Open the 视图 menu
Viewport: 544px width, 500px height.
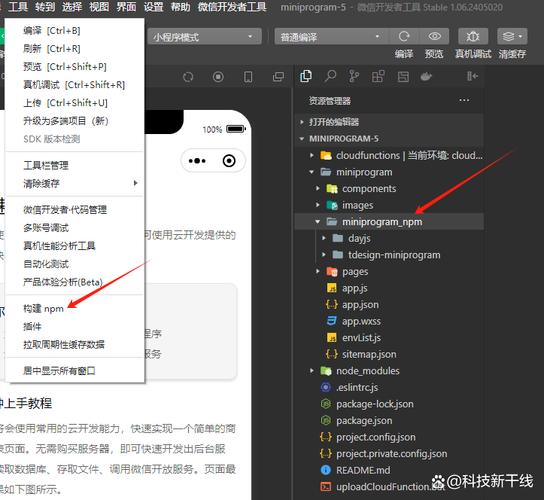tap(99, 7)
